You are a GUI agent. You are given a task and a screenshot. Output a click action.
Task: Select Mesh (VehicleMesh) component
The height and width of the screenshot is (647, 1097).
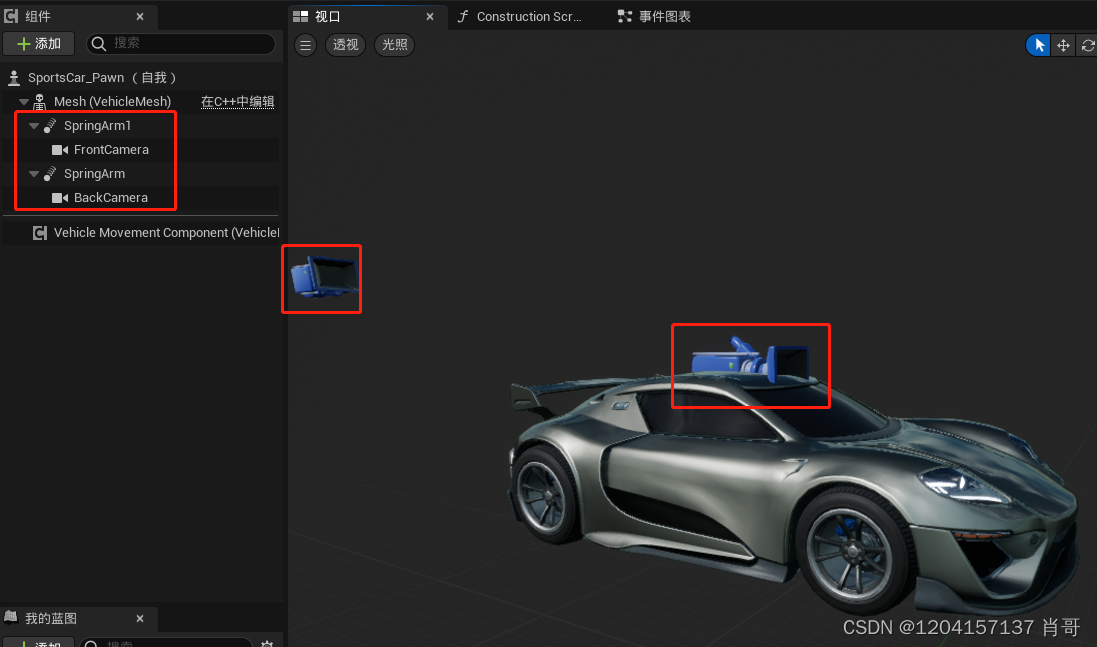pyautogui.click(x=112, y=101)
